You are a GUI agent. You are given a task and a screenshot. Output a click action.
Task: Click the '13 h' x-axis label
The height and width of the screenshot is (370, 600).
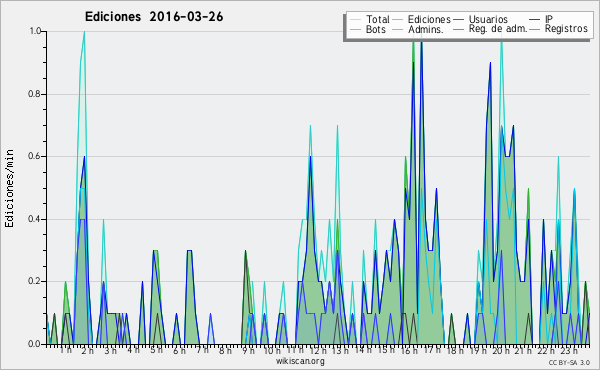340,350
